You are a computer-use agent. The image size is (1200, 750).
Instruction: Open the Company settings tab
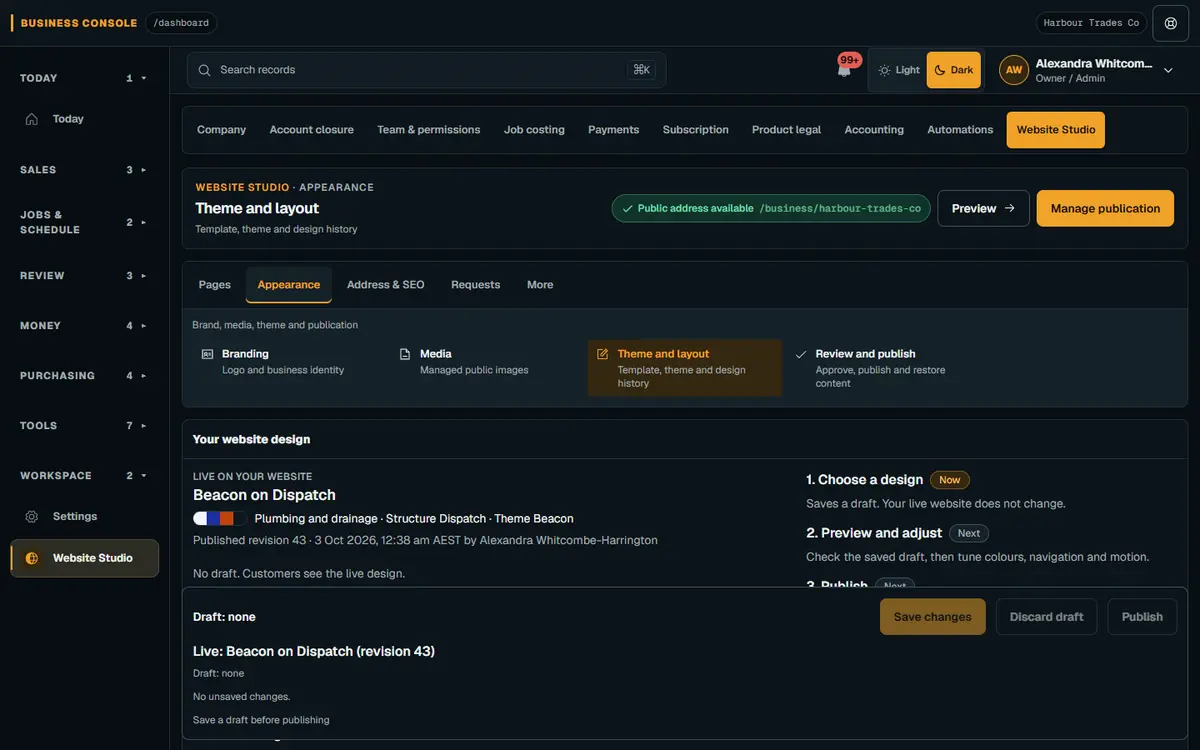point(222,130)
